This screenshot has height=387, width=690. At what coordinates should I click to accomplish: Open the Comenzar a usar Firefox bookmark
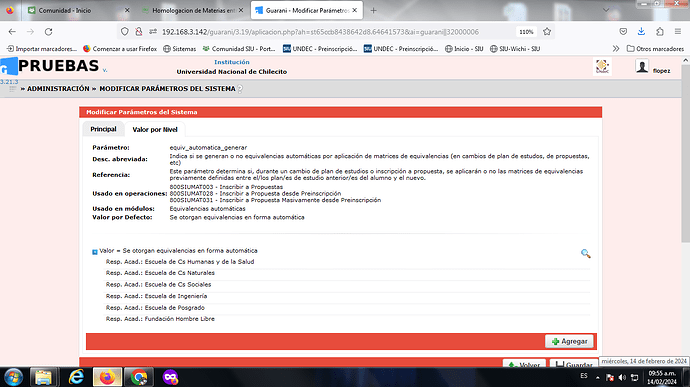120,48
